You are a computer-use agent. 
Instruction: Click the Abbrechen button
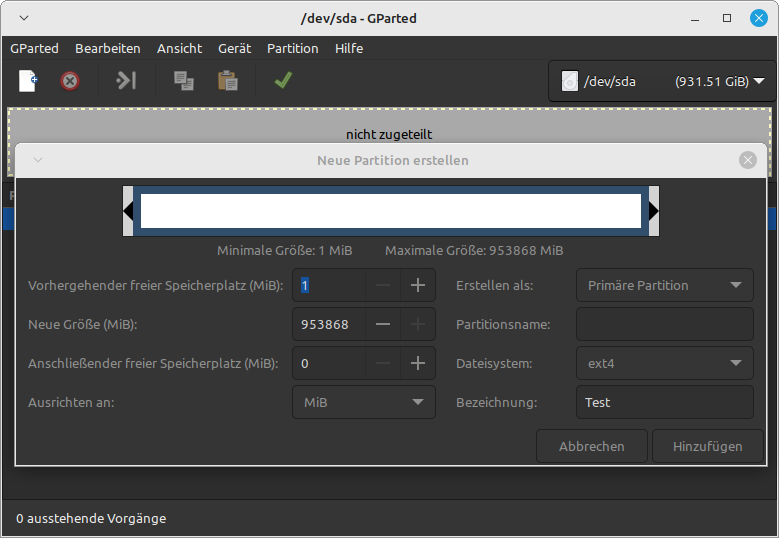coord(592,446)
